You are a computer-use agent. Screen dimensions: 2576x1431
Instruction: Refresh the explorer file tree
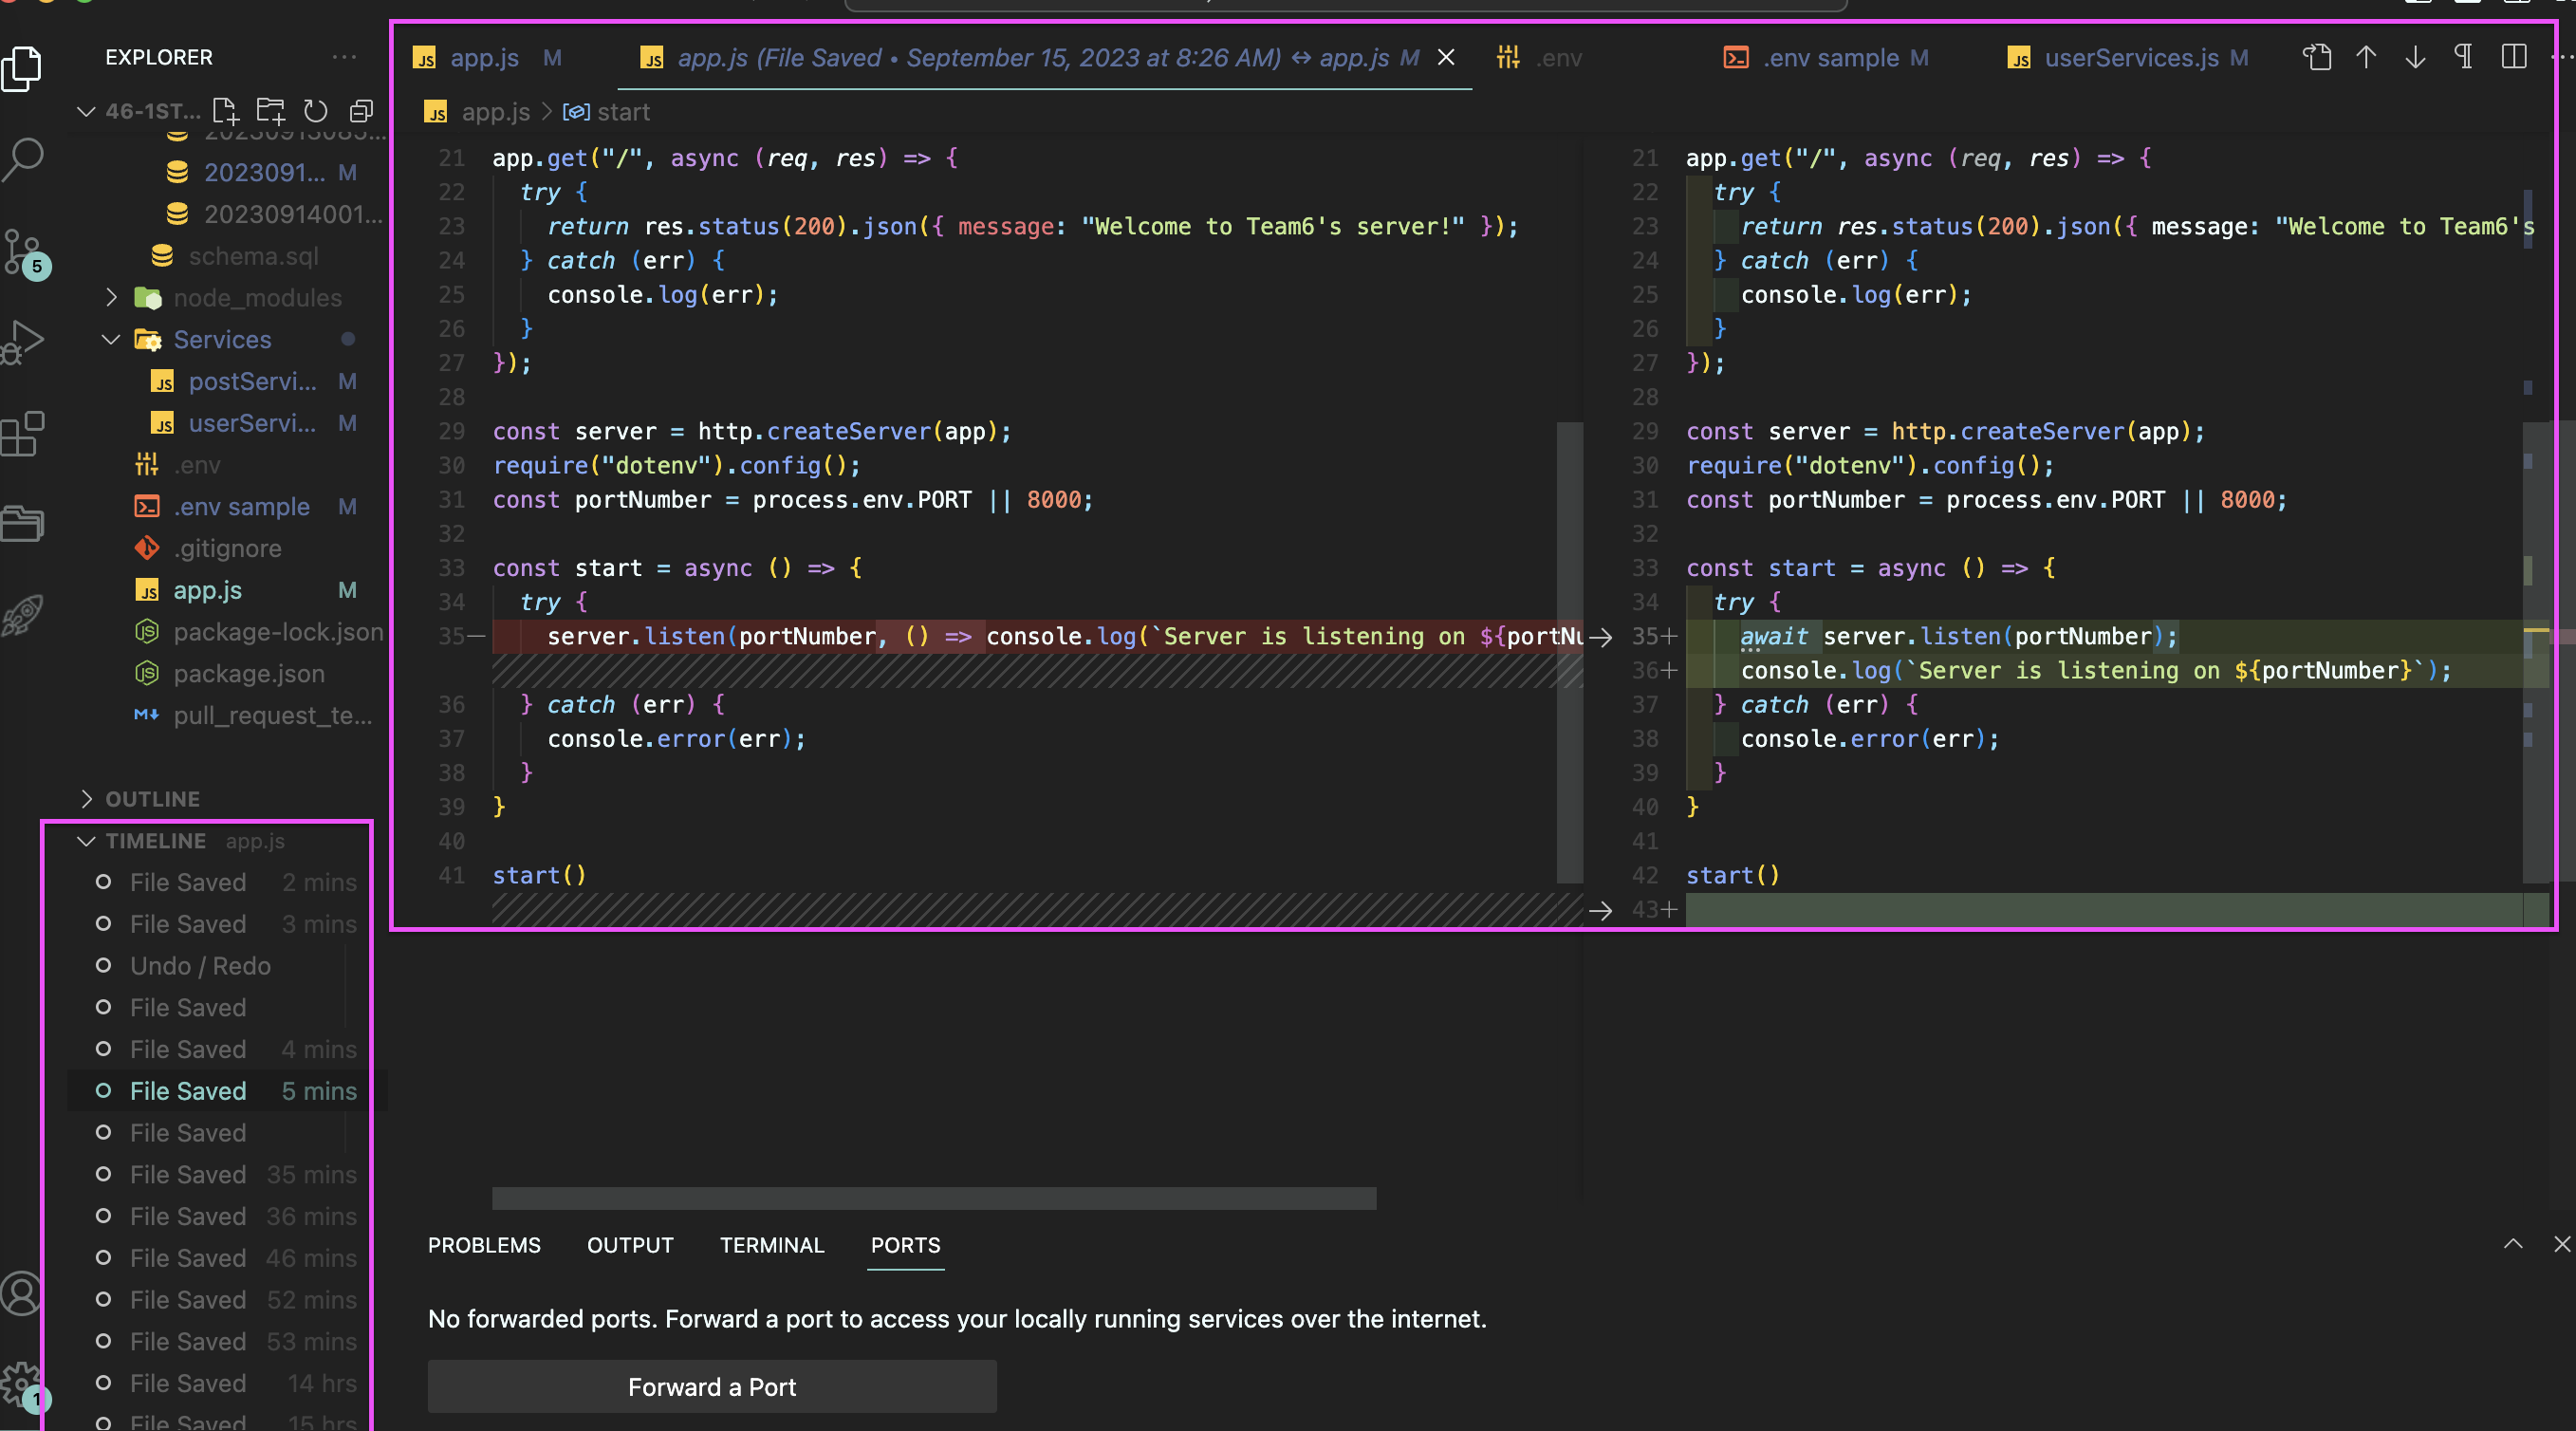315,111
